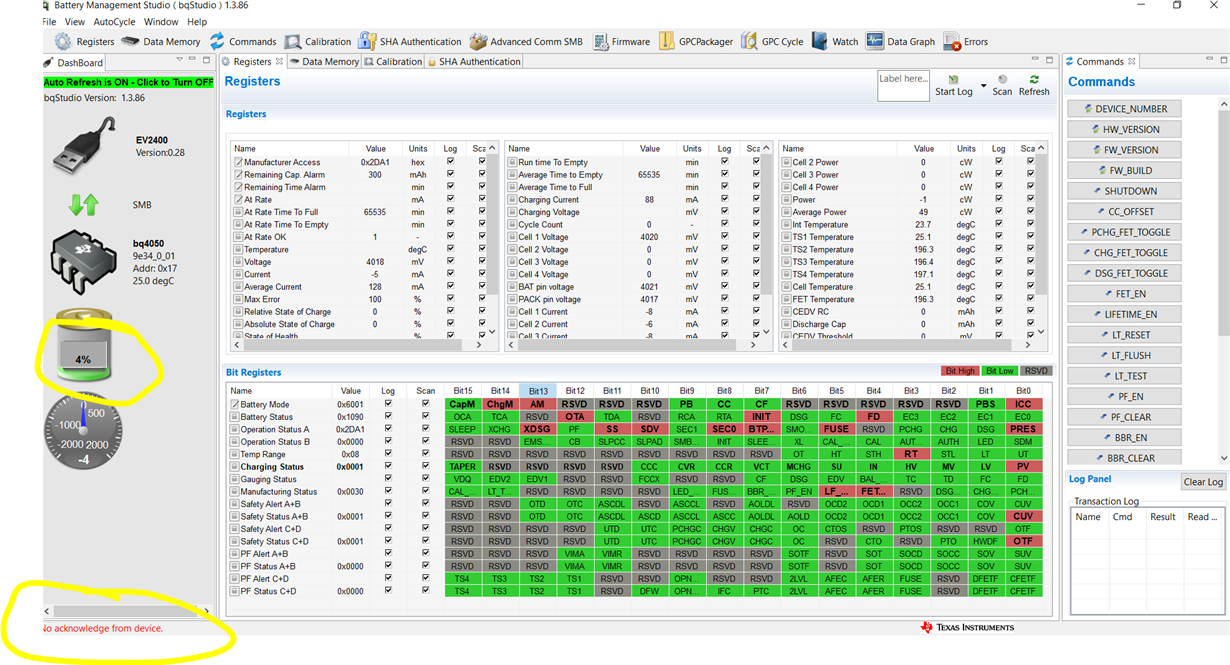Open Advanced Comm SMB tool
Screen dimensions: 1230x665
coord(526,42)
